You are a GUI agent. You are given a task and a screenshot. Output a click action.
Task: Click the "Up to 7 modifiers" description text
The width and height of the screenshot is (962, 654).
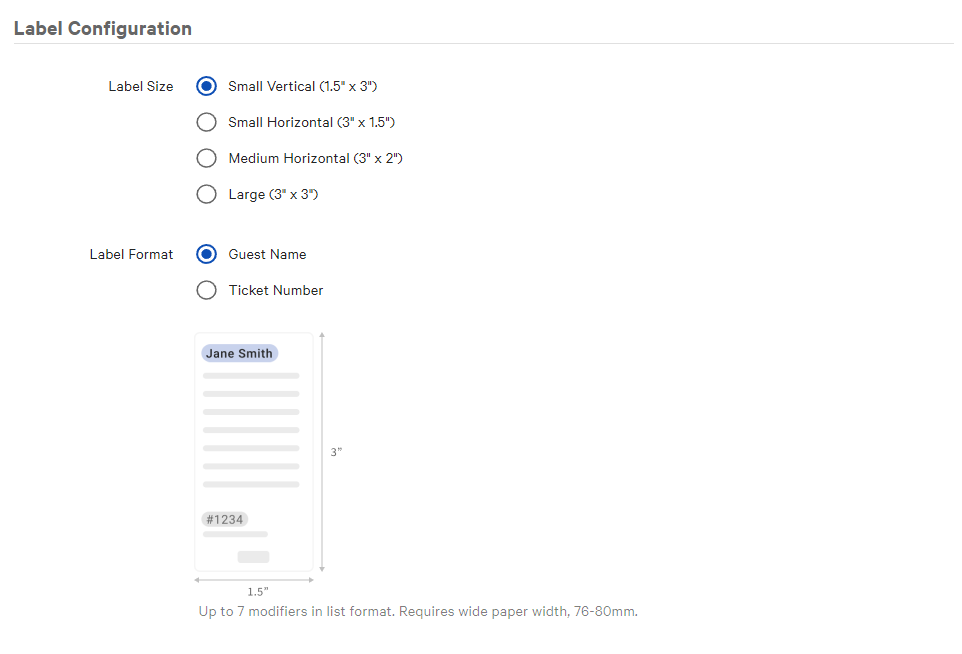click(417, 611)
